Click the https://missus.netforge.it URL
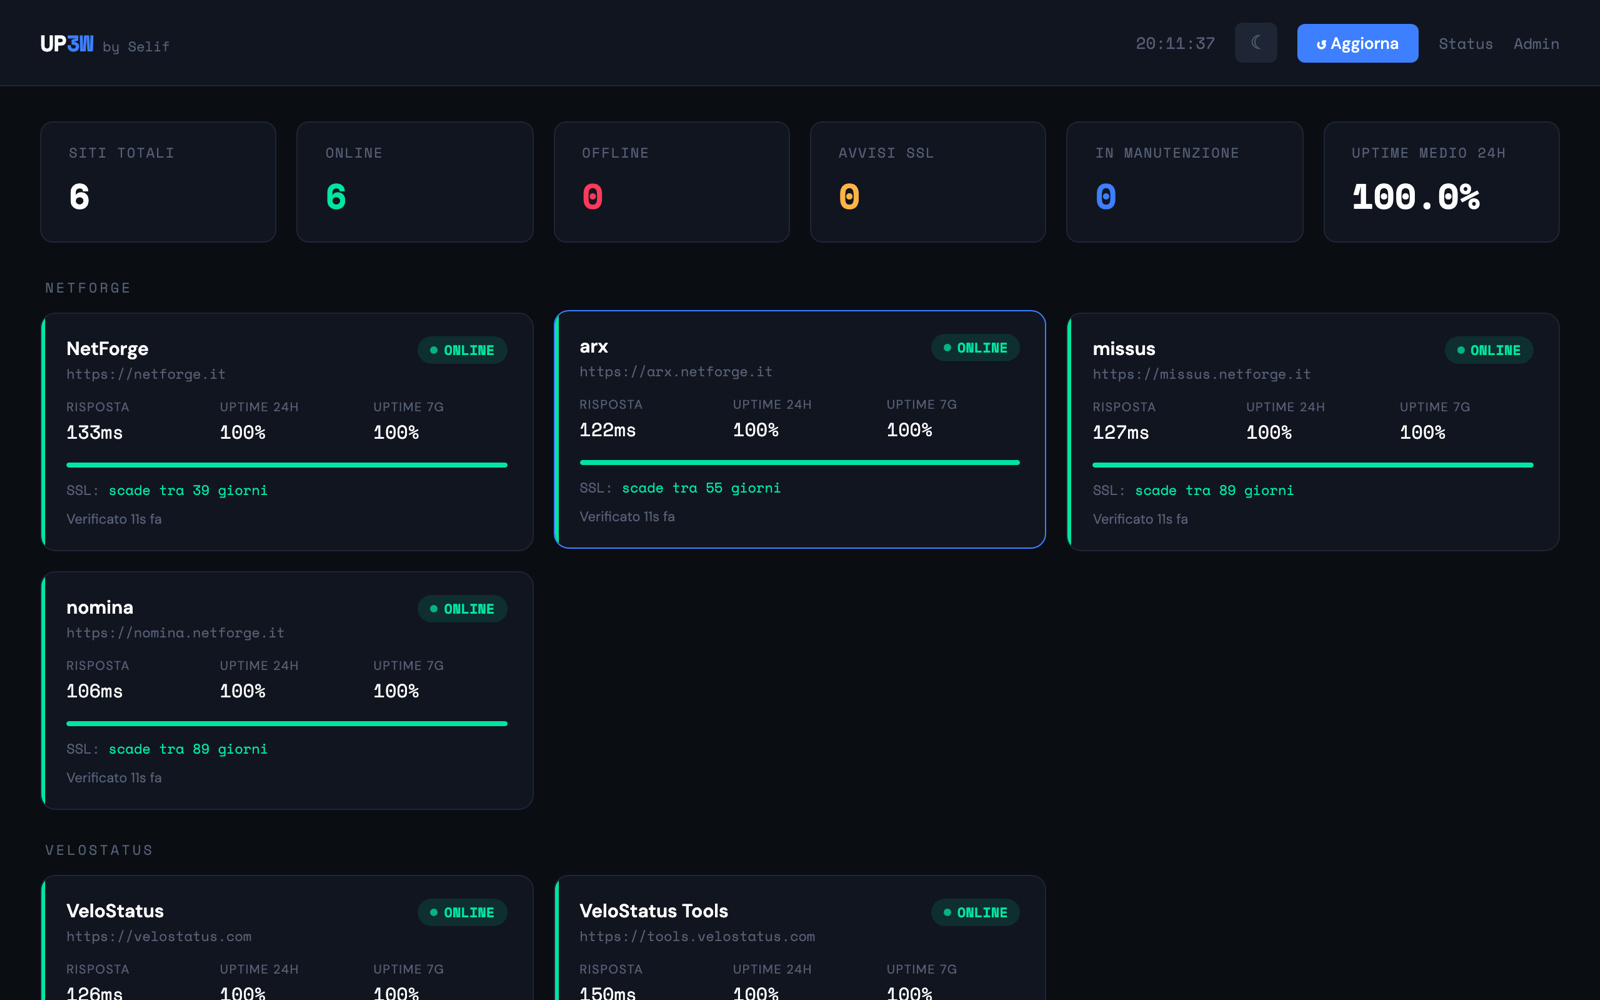Viewport: 1600px width, 1000px height. pos(1201,374)
